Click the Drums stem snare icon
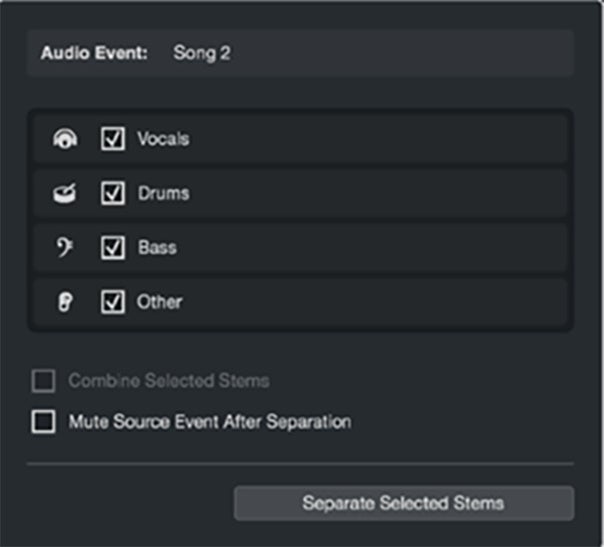The image size is (604, 547). pyautogui.click(x=64, y=193)
